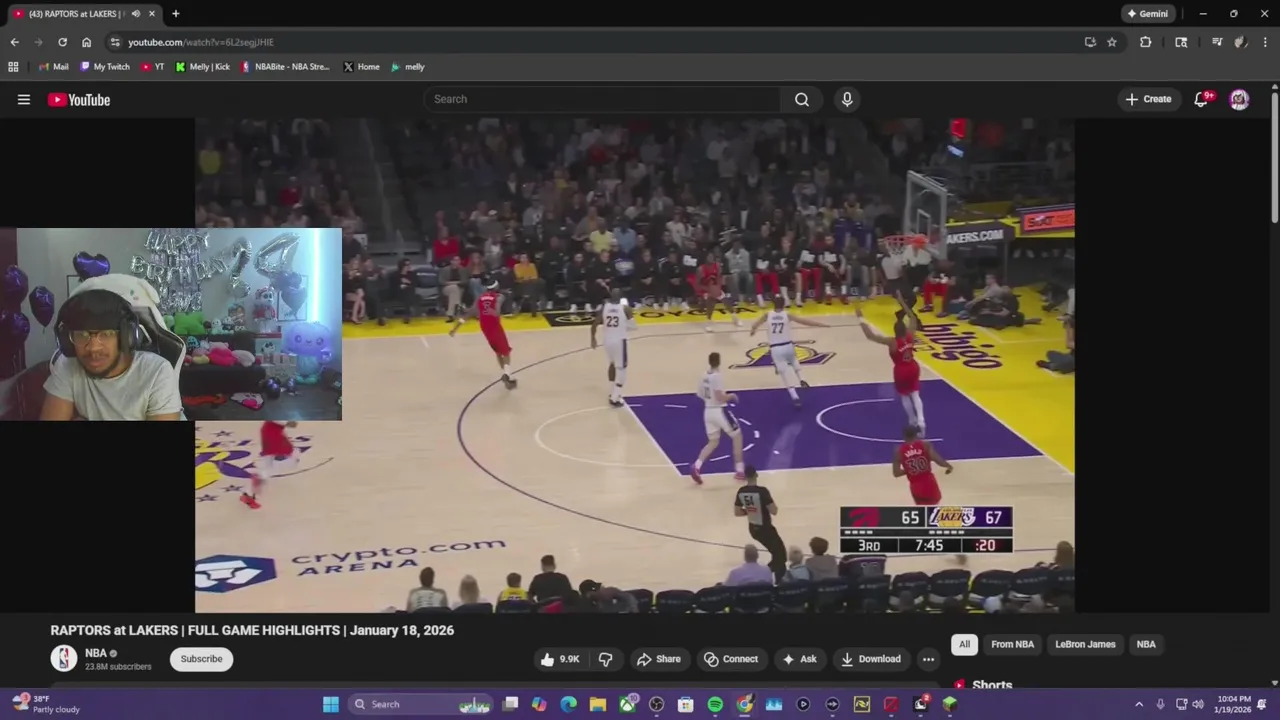Screen dimensions: 1280x720
Task: Reload the current page
Action: [x=62, y=42]
